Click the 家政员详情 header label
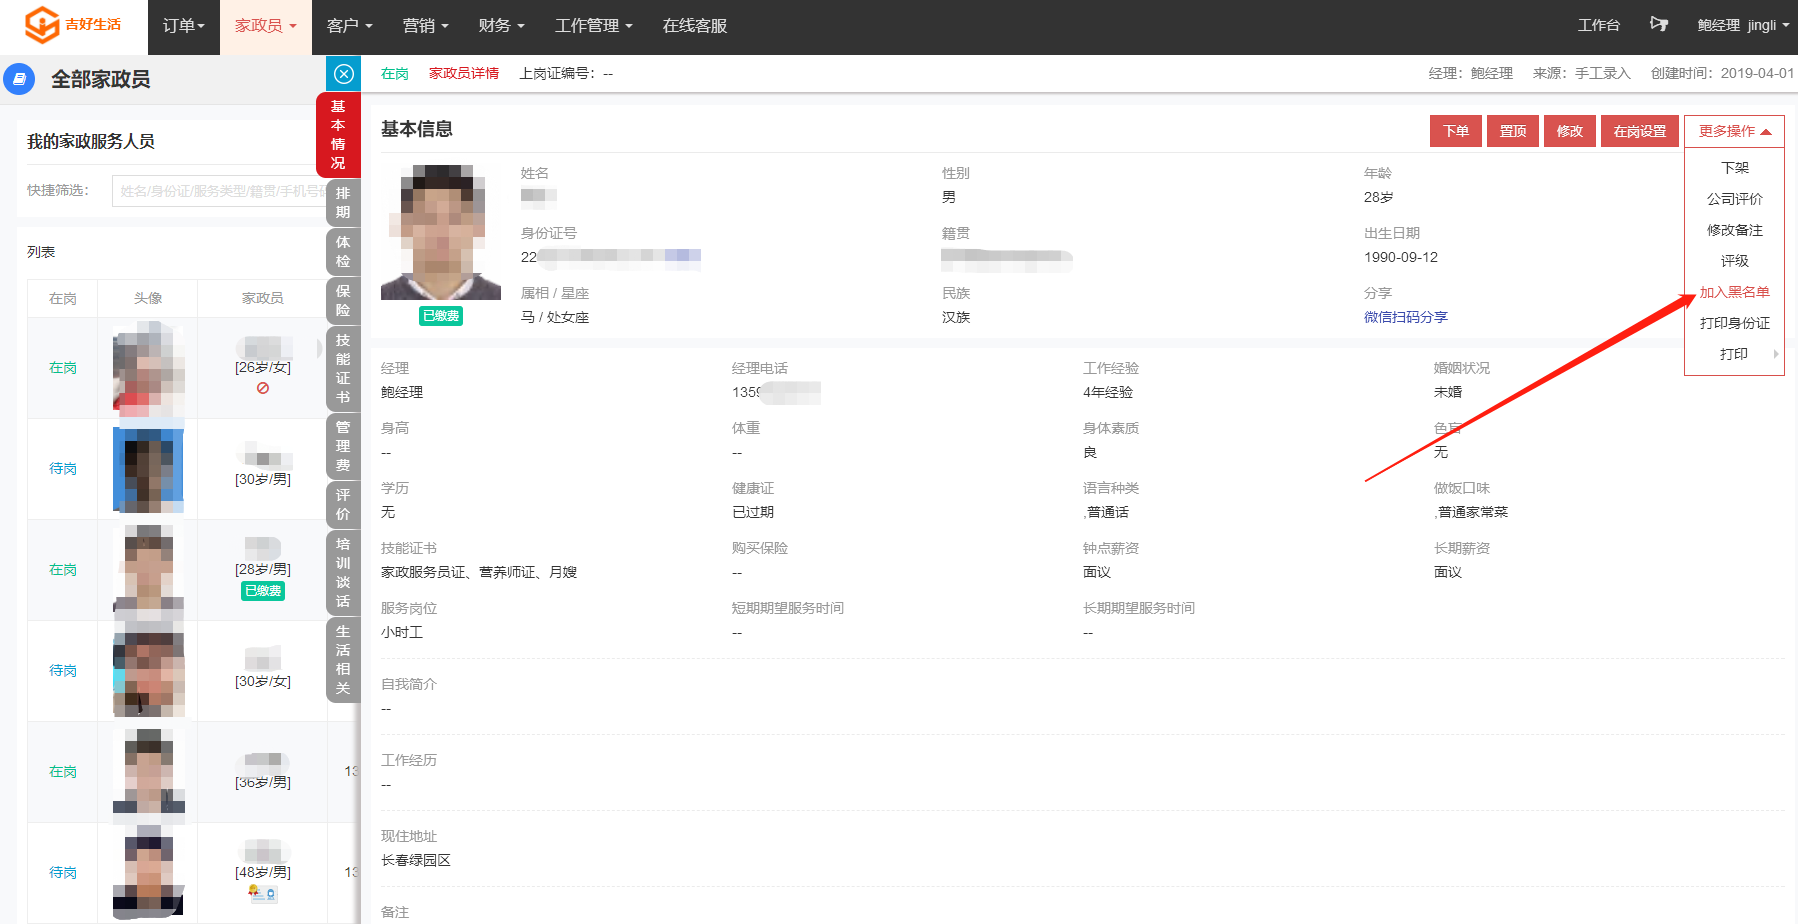The width and height of the screenshot is (1798, 924). [x=464, y=74]
